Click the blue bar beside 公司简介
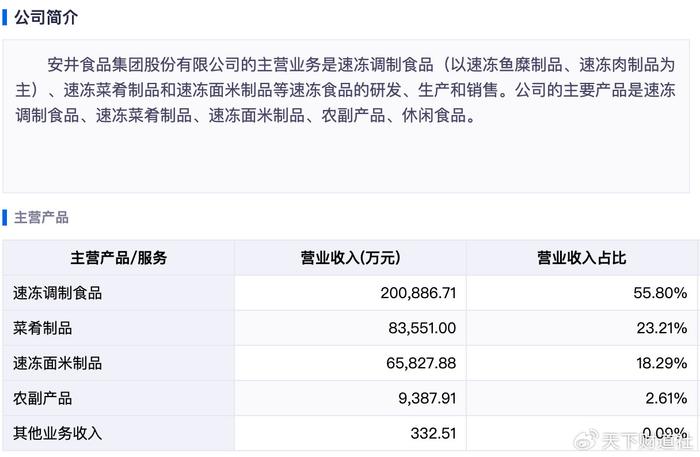The height and width of the screenshot is (457, 700). tap(5, 17)
